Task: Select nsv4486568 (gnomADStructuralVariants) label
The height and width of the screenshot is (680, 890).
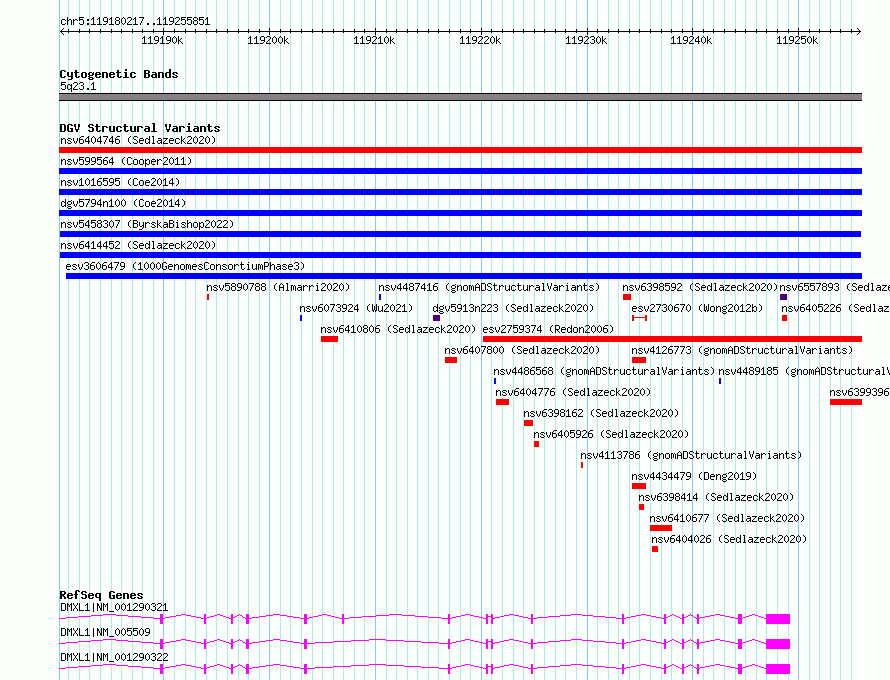Action: (604, 371)
